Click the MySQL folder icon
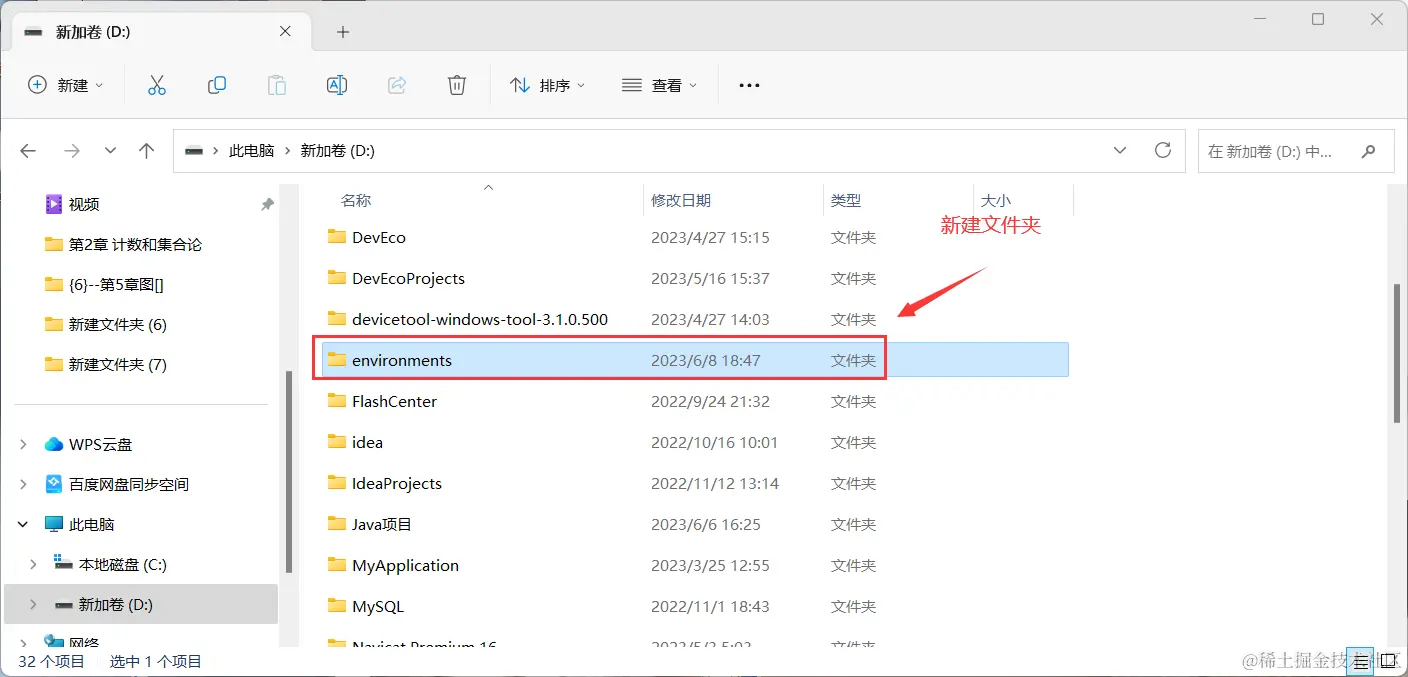Viewport: 1408px width, 677px height. pos(337,606)
